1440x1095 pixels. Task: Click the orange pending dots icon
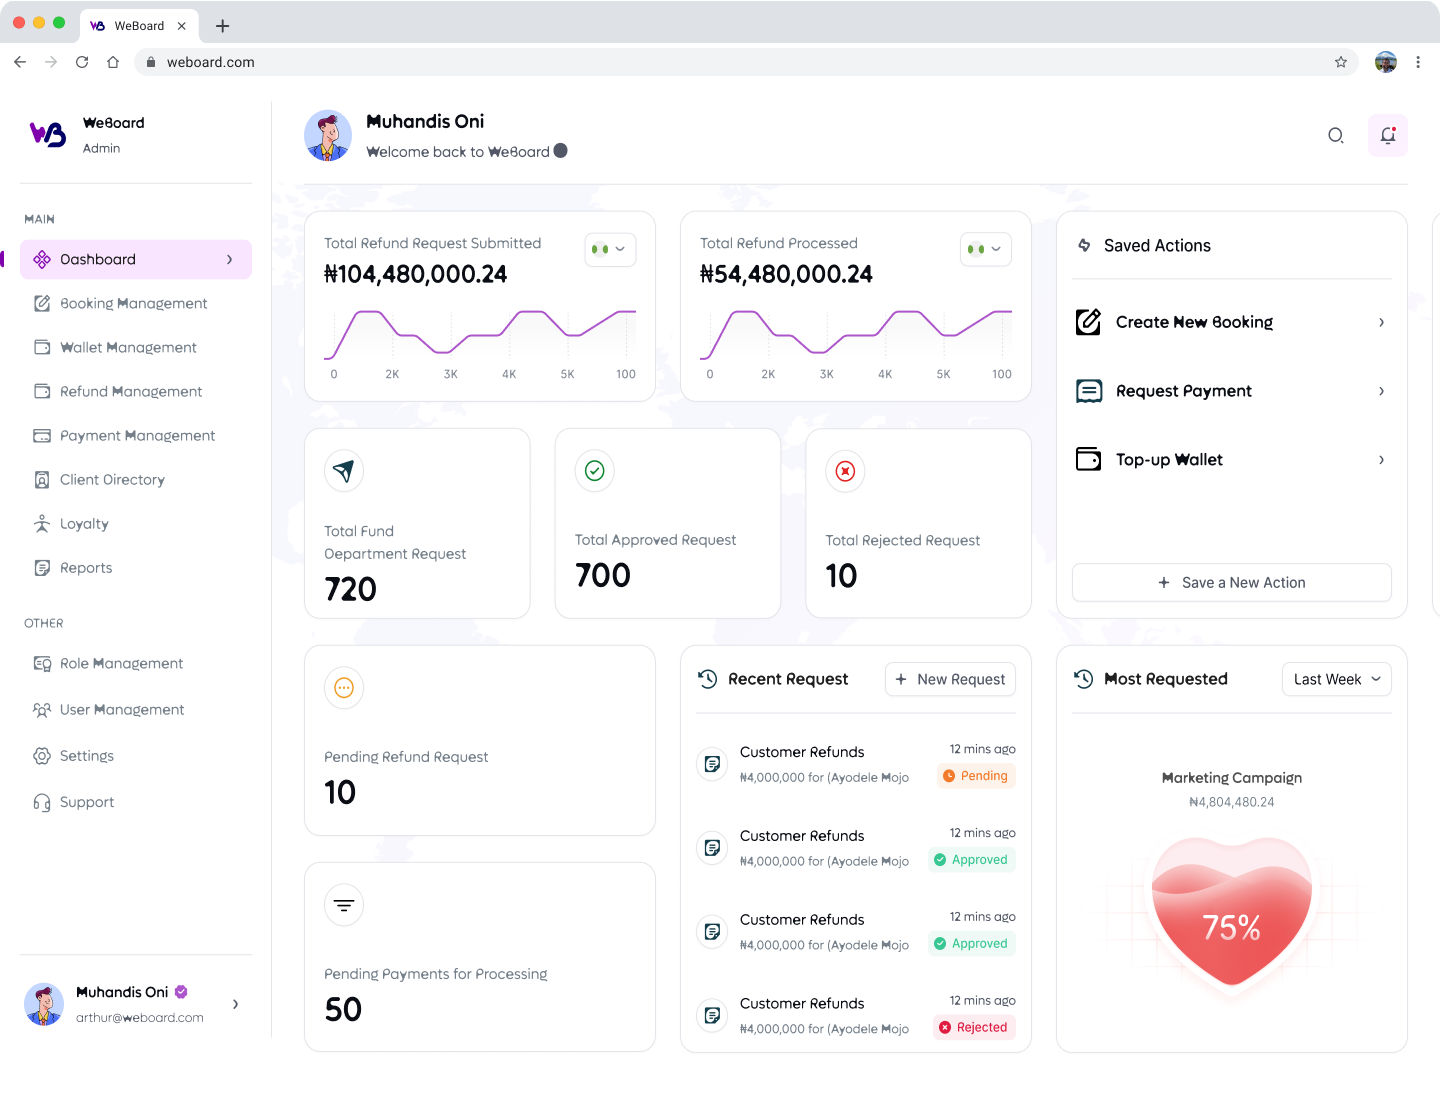[344, 688]
